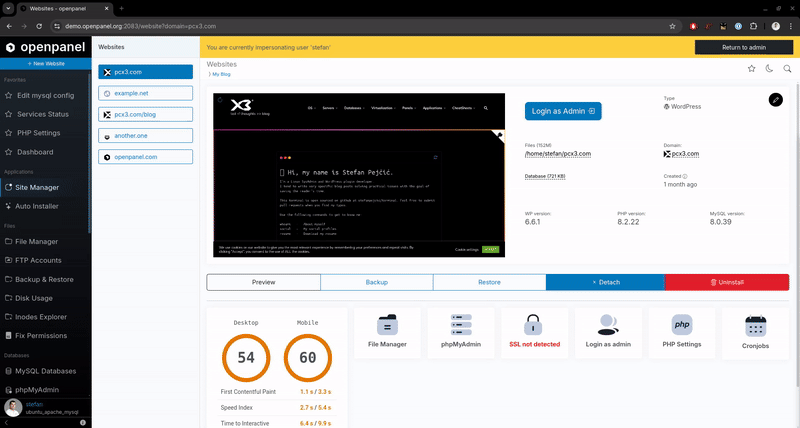Click the Detach button
Viewport: 800px width, 428px height.
(605, 282)
